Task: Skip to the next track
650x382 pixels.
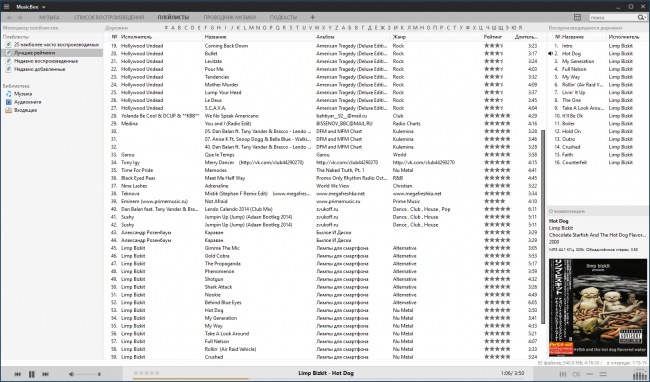Action: 46,374
